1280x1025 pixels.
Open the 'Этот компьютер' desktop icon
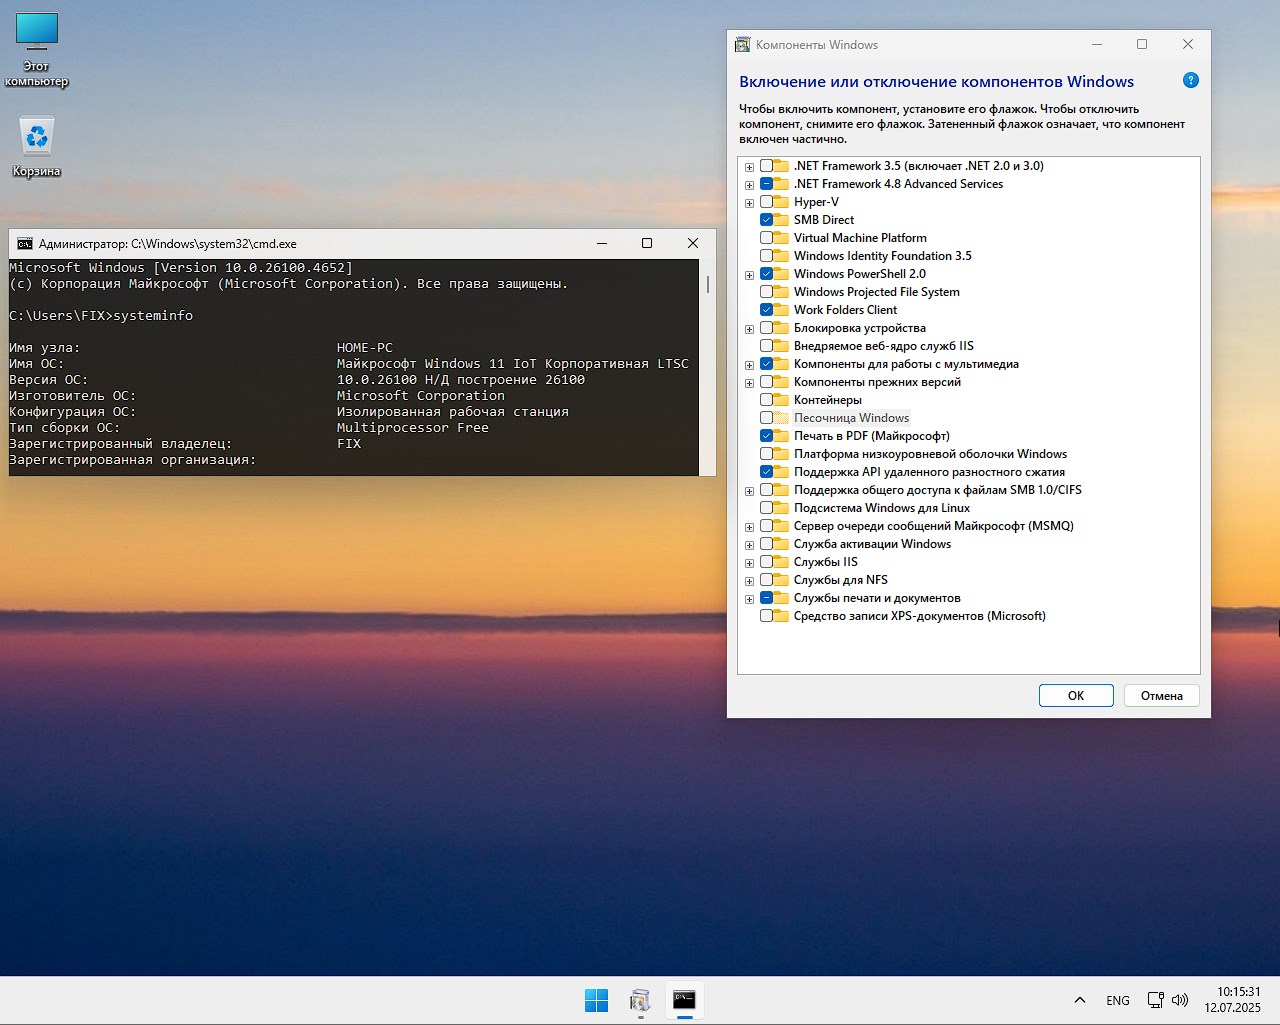point(37,49)
